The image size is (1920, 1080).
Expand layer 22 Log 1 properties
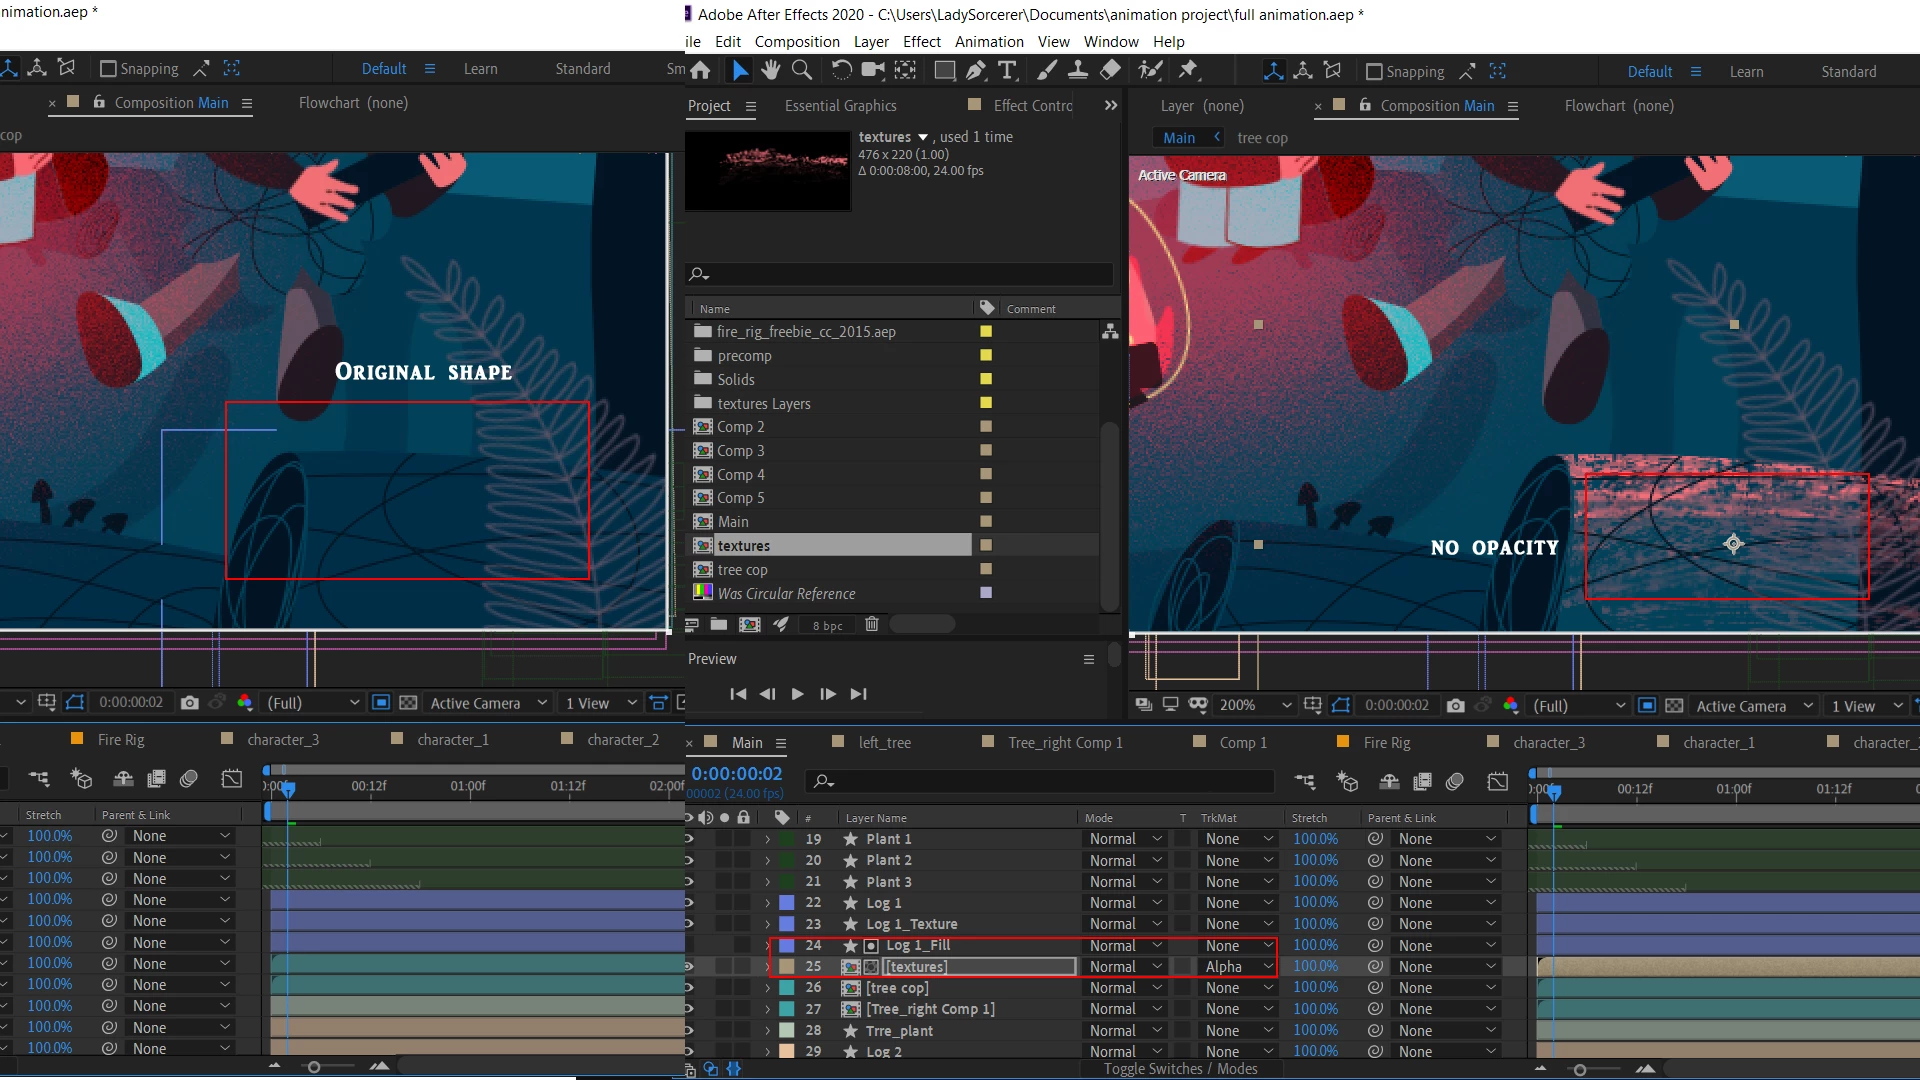(x=768, y=903)
